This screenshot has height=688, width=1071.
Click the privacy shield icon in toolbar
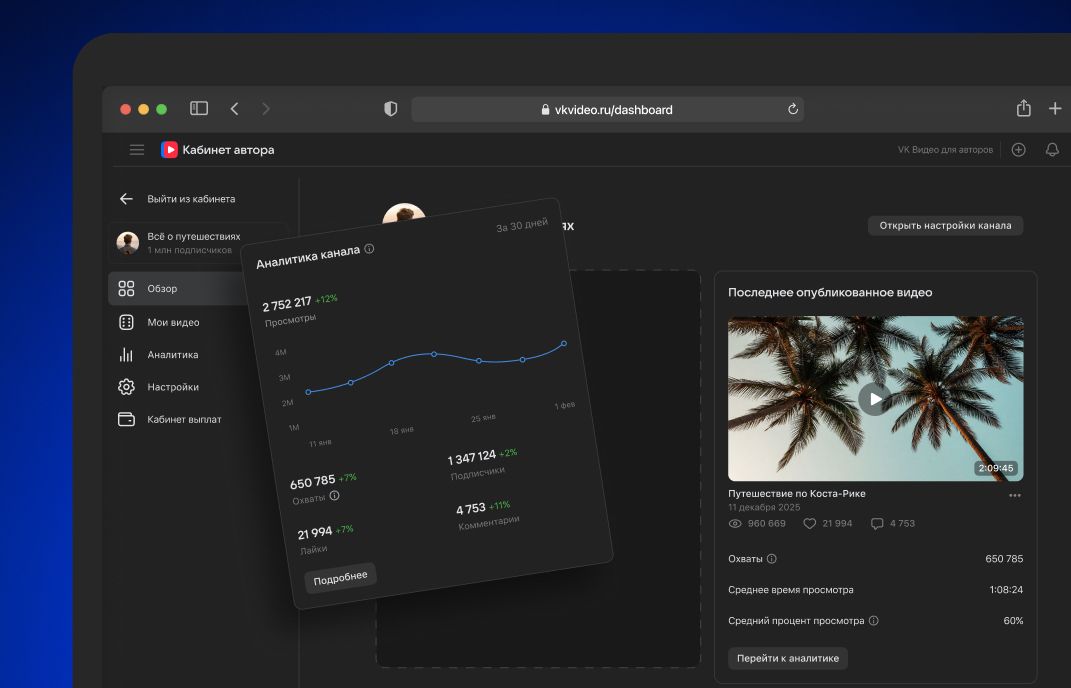(391, 109)
